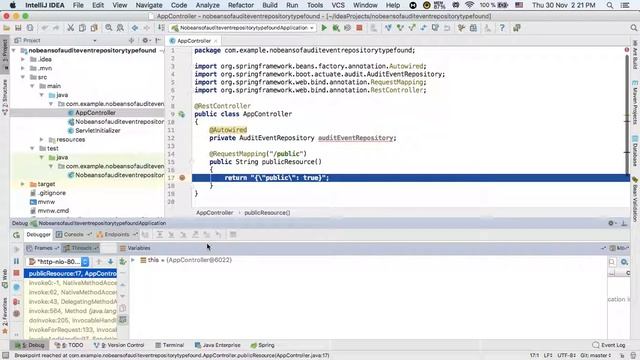Expand the .mvn folder
The width and height of the screenshot is (640, 360).
tap(23, 68)
